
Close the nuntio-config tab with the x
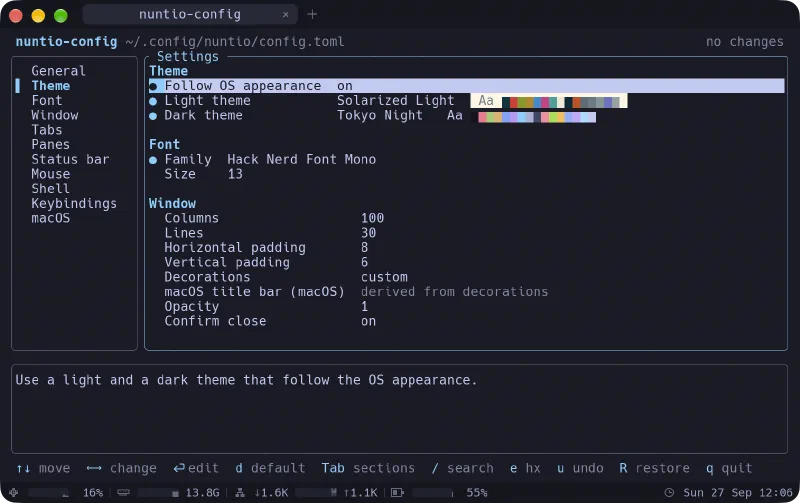pos(286,15)
